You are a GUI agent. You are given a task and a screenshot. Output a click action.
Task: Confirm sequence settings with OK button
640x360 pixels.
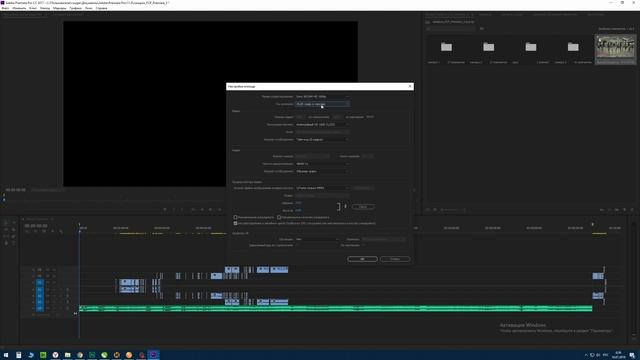pyautogui.click(x=362, y=259)
